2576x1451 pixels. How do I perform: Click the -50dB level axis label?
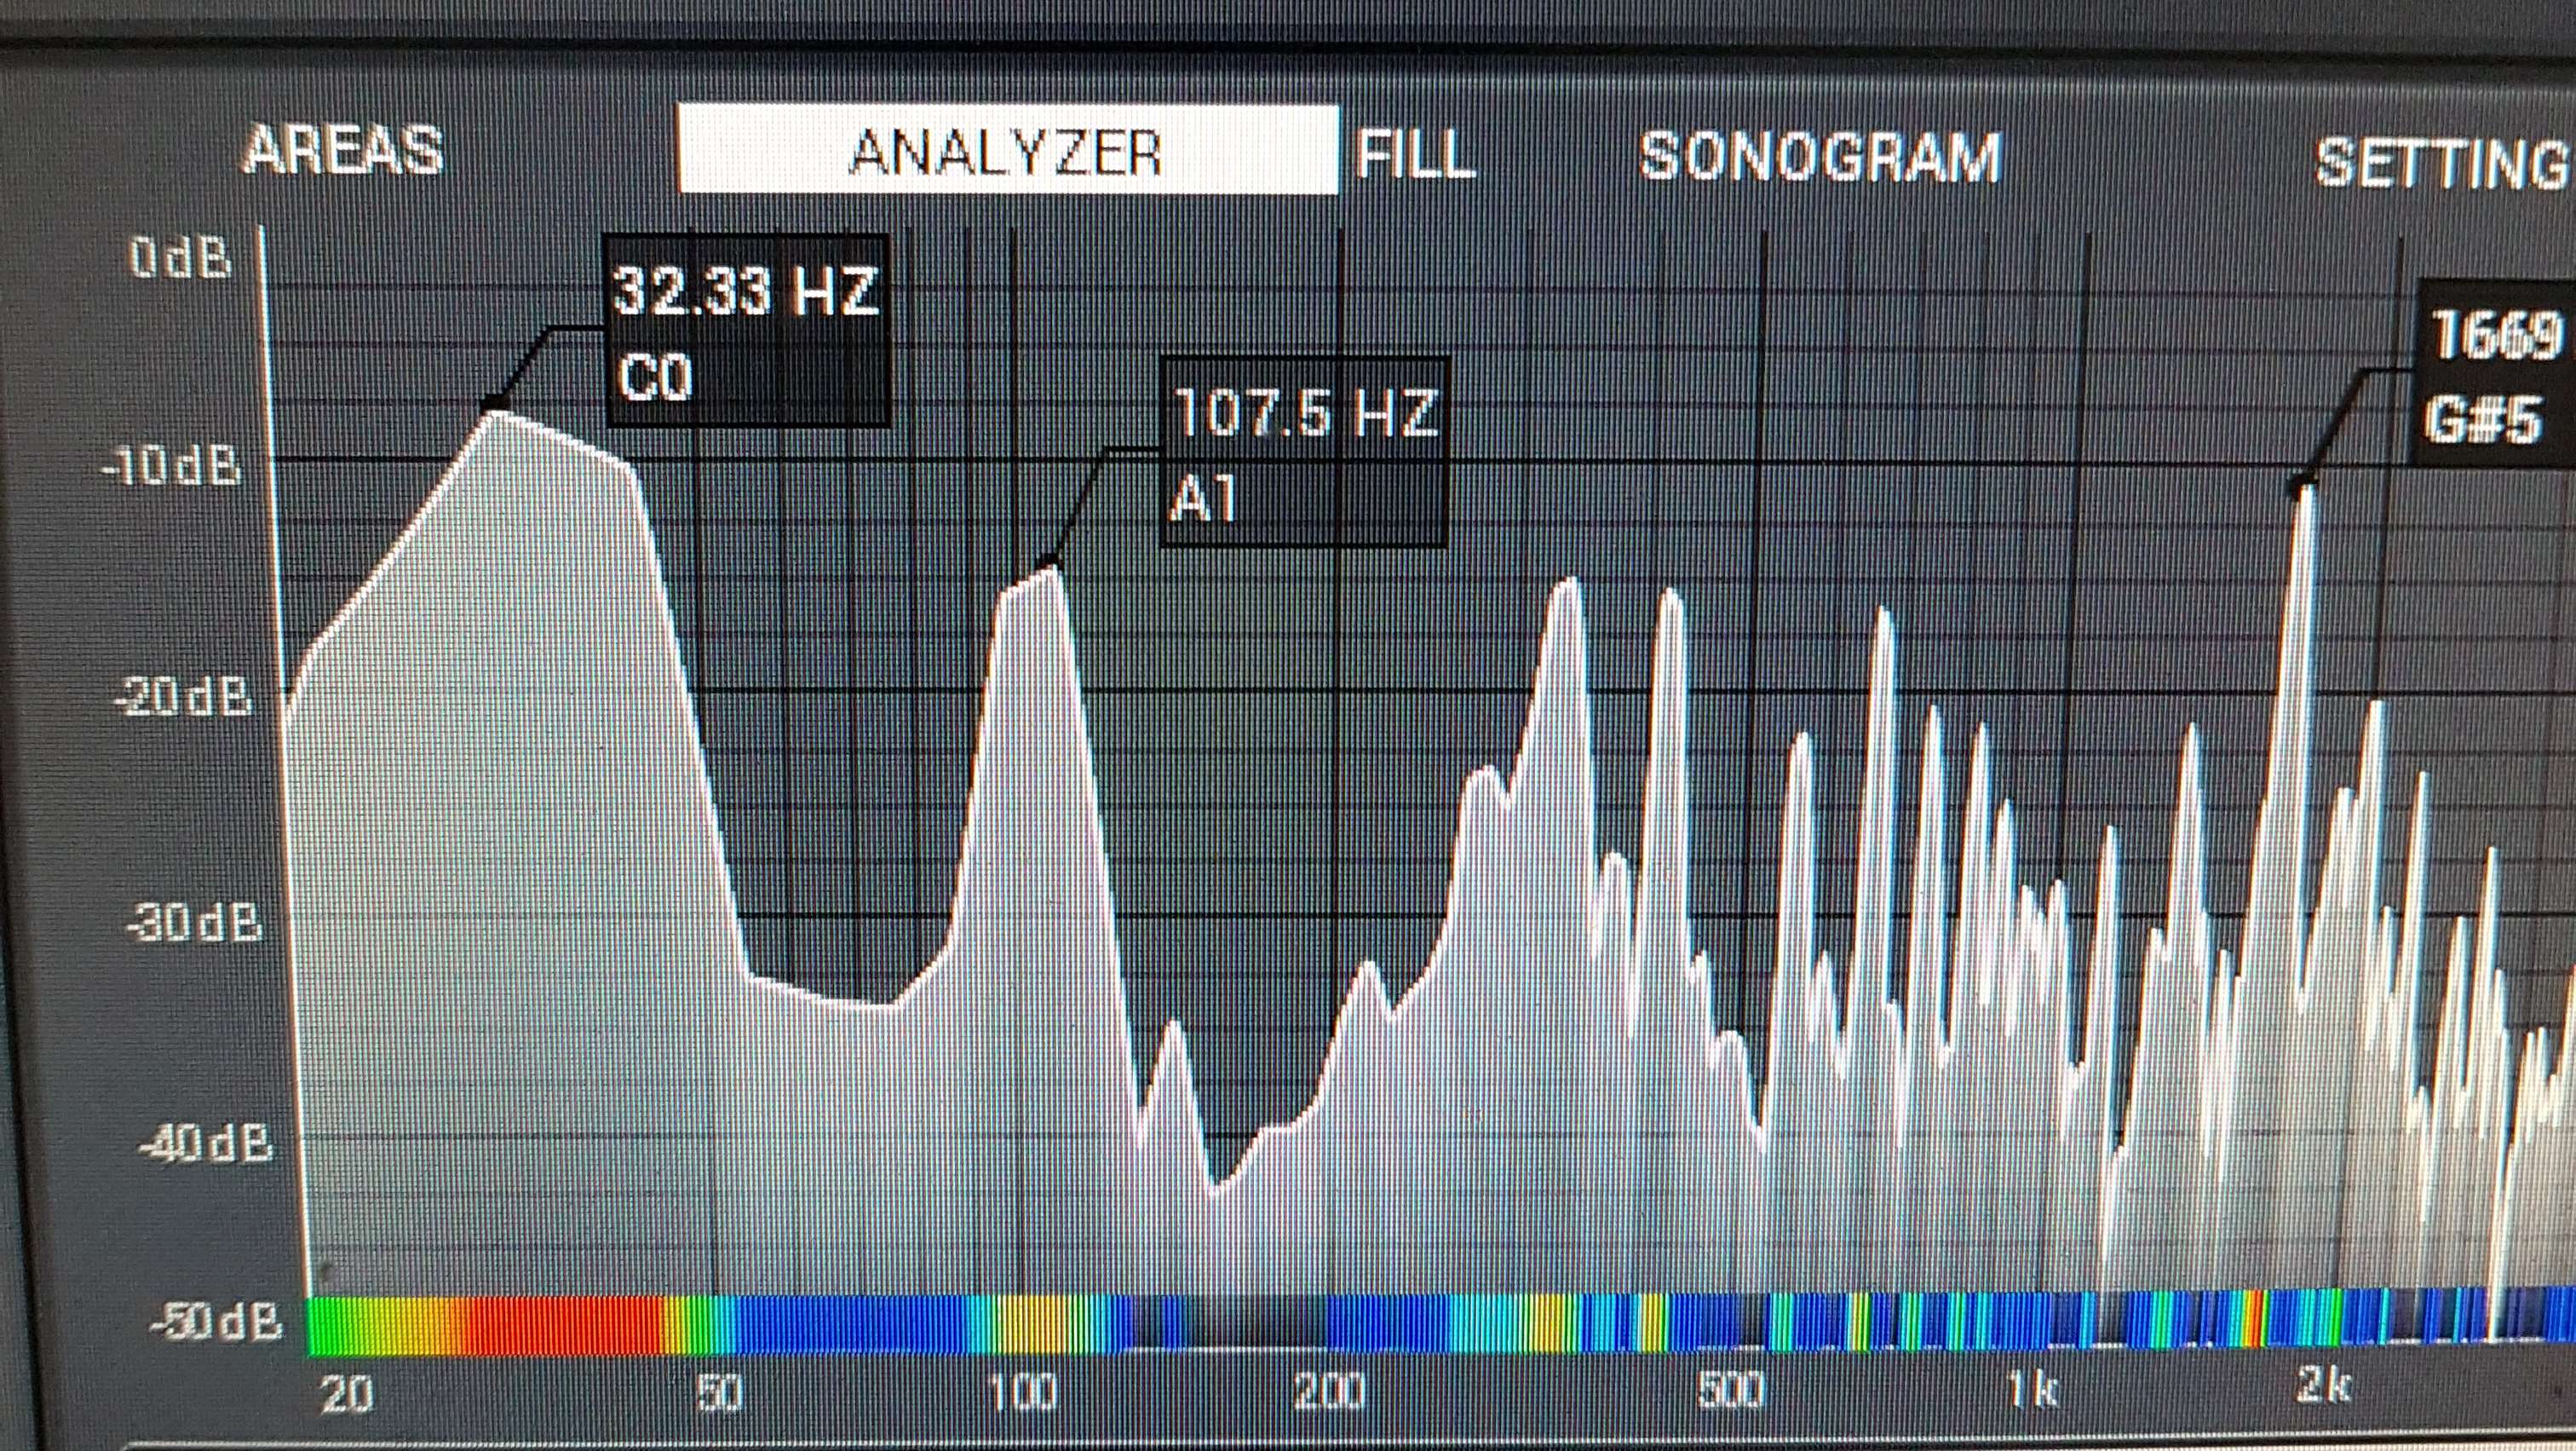click(217, 1322)
